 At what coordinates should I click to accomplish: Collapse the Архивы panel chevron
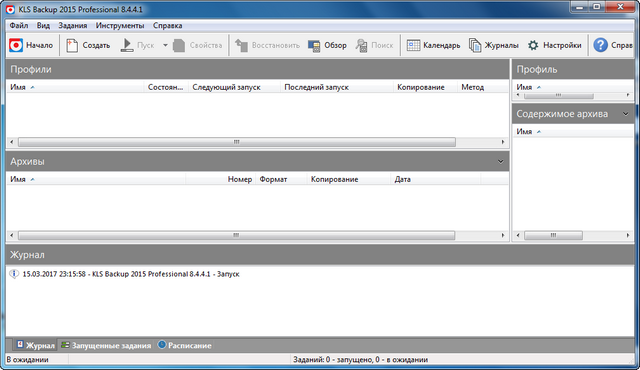point(500,162)
